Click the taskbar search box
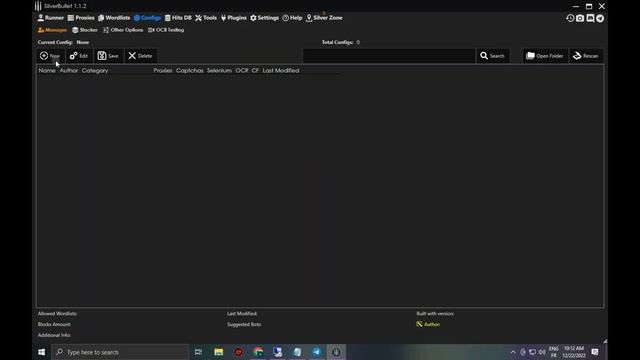Image resolution: width=640 pixels, height=360 pixels. coord(120,352)
